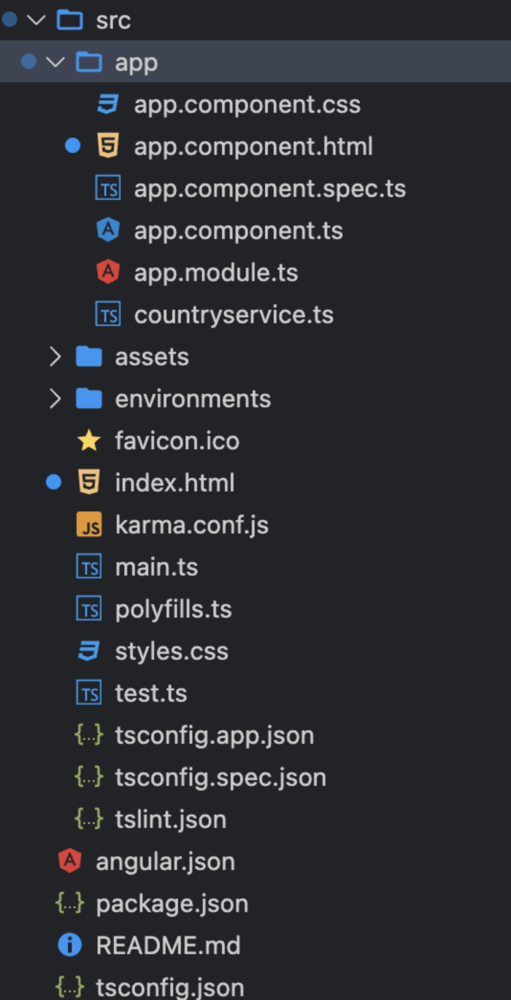Click the braces icon for tsconfig.json

point(70,988)
